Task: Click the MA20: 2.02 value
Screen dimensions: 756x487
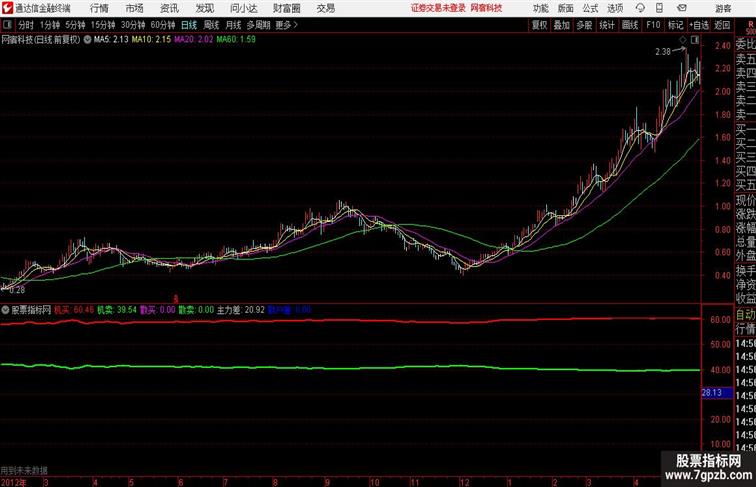Action: (x=193, y=40)
